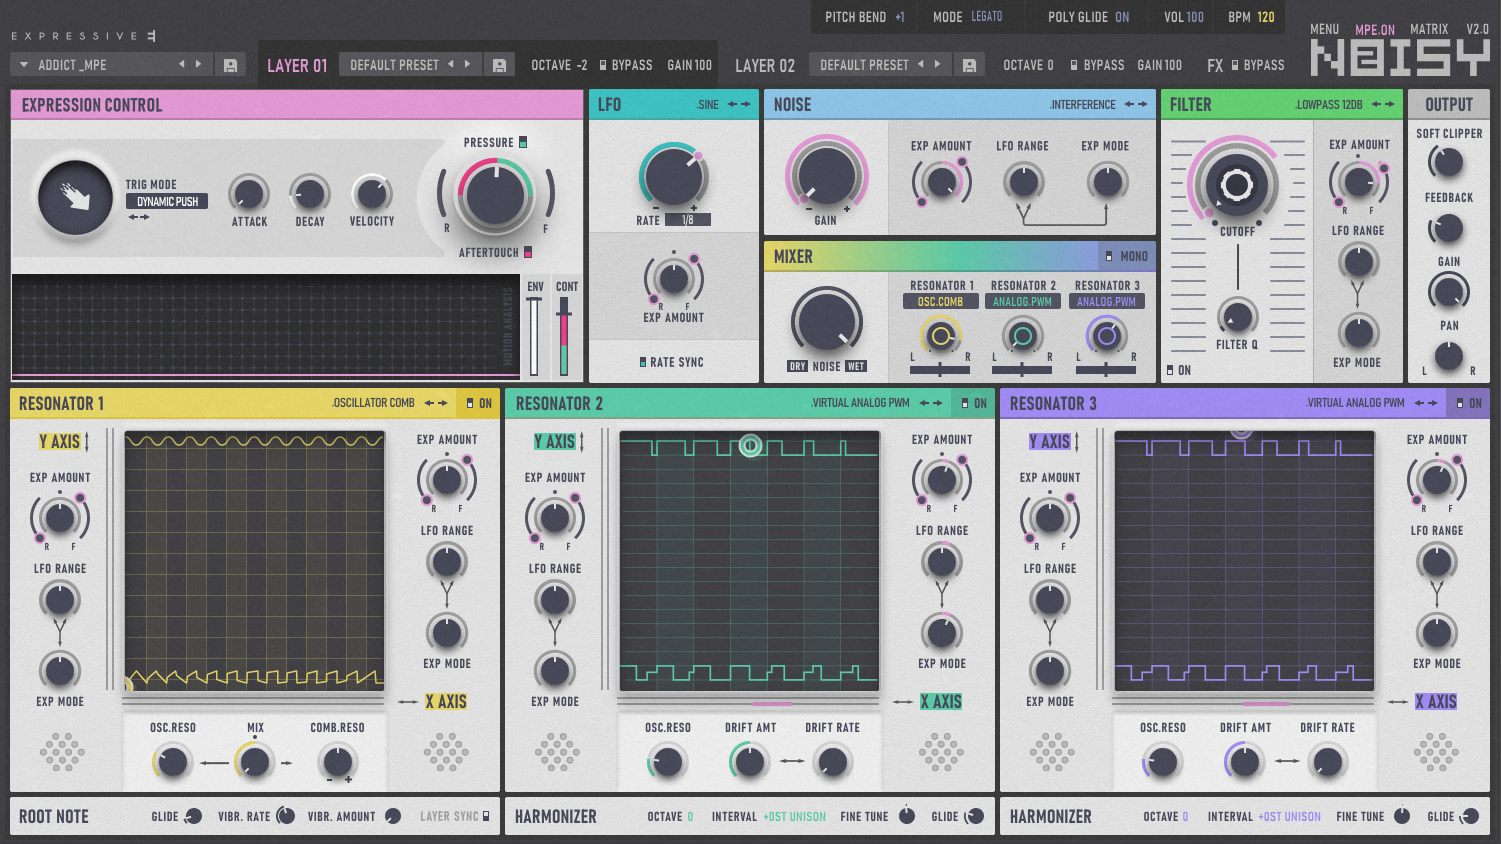Open the MATRIX view
1501x844 pixels.
click(x=1428, y=30)
